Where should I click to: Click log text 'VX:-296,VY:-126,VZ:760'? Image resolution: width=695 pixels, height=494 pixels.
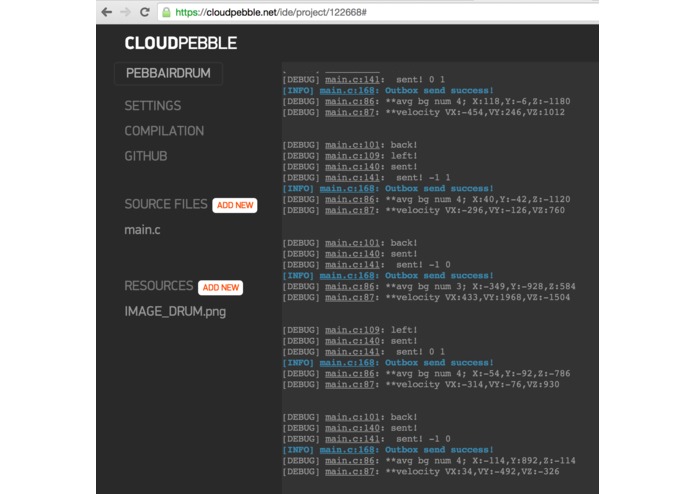505,210
